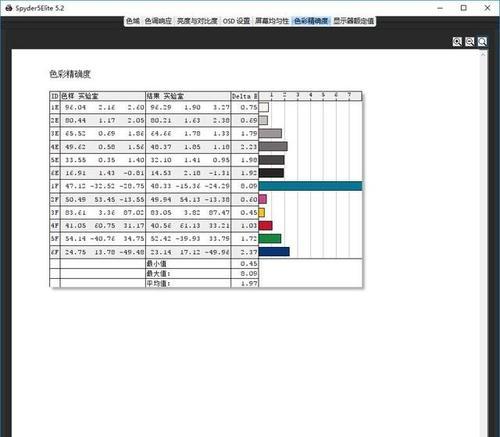Click the scrollbar up arrow
Viewport: 500px width, 437px height.
pos(483,54)
